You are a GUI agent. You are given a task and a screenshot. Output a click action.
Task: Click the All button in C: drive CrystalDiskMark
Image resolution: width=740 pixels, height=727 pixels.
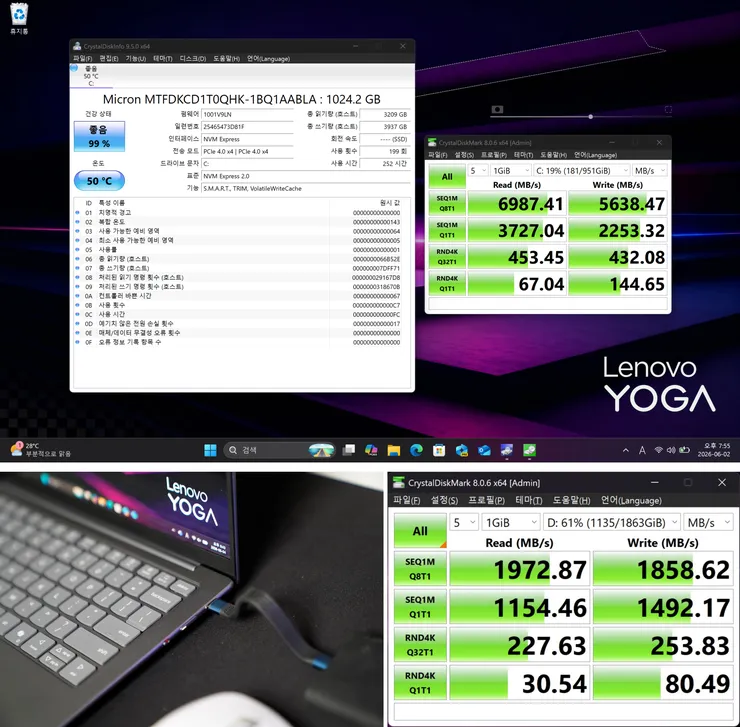tap(447, 177)
